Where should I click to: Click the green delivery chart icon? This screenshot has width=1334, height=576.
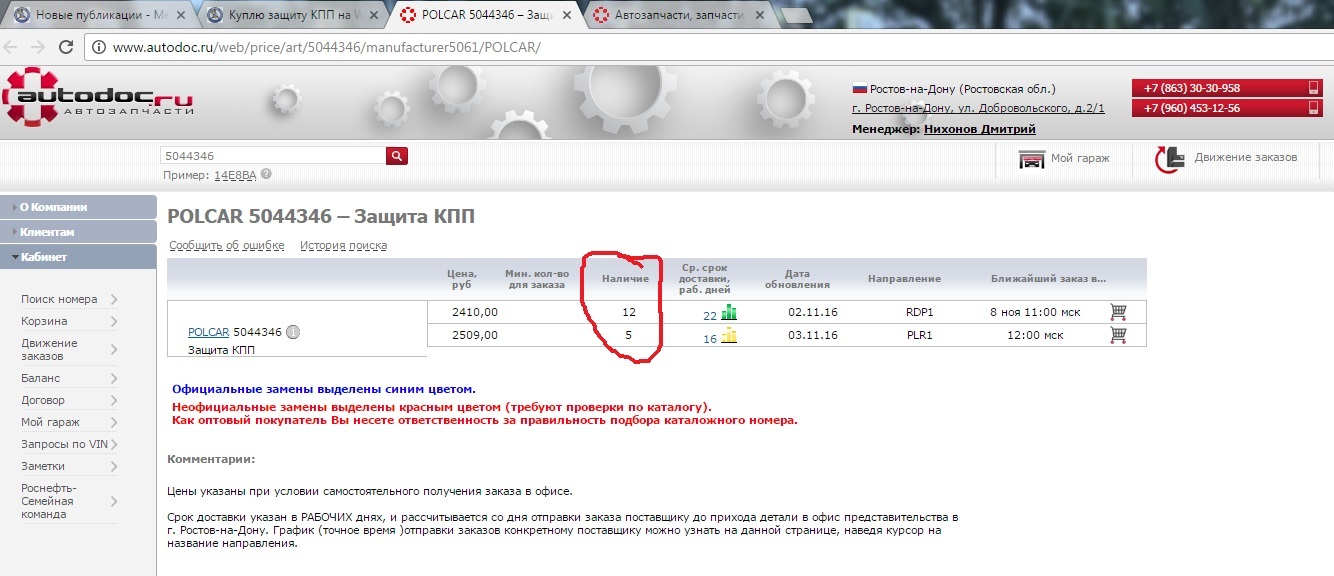[x=728, y=313]
